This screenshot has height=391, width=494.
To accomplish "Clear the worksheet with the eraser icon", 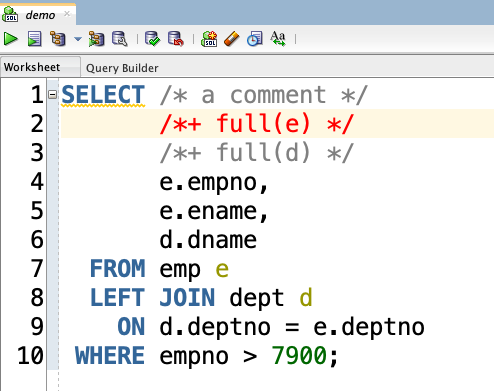I will (x=232, y=39).
